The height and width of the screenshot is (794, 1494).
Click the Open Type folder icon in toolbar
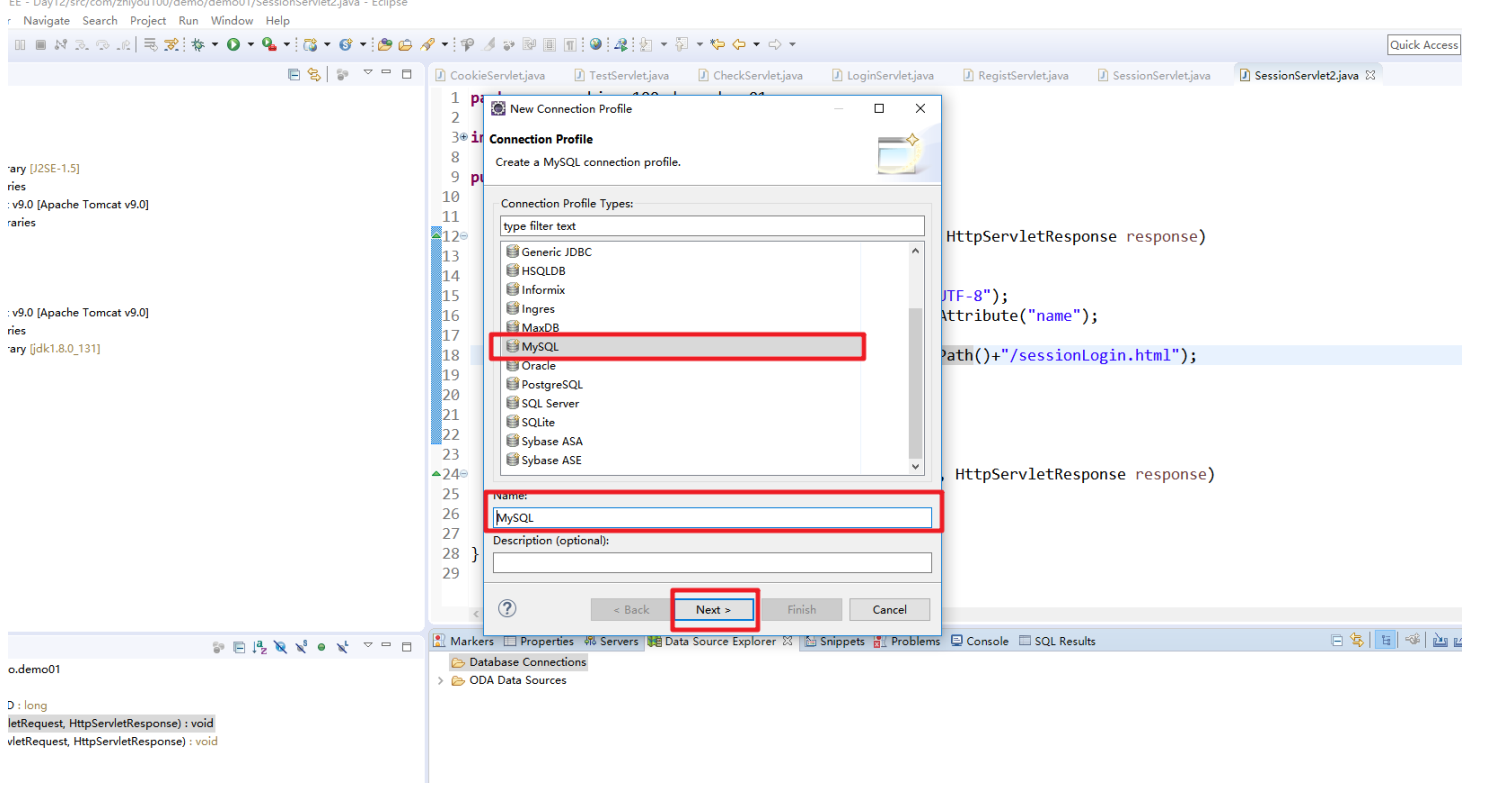[x=384, y=44]
